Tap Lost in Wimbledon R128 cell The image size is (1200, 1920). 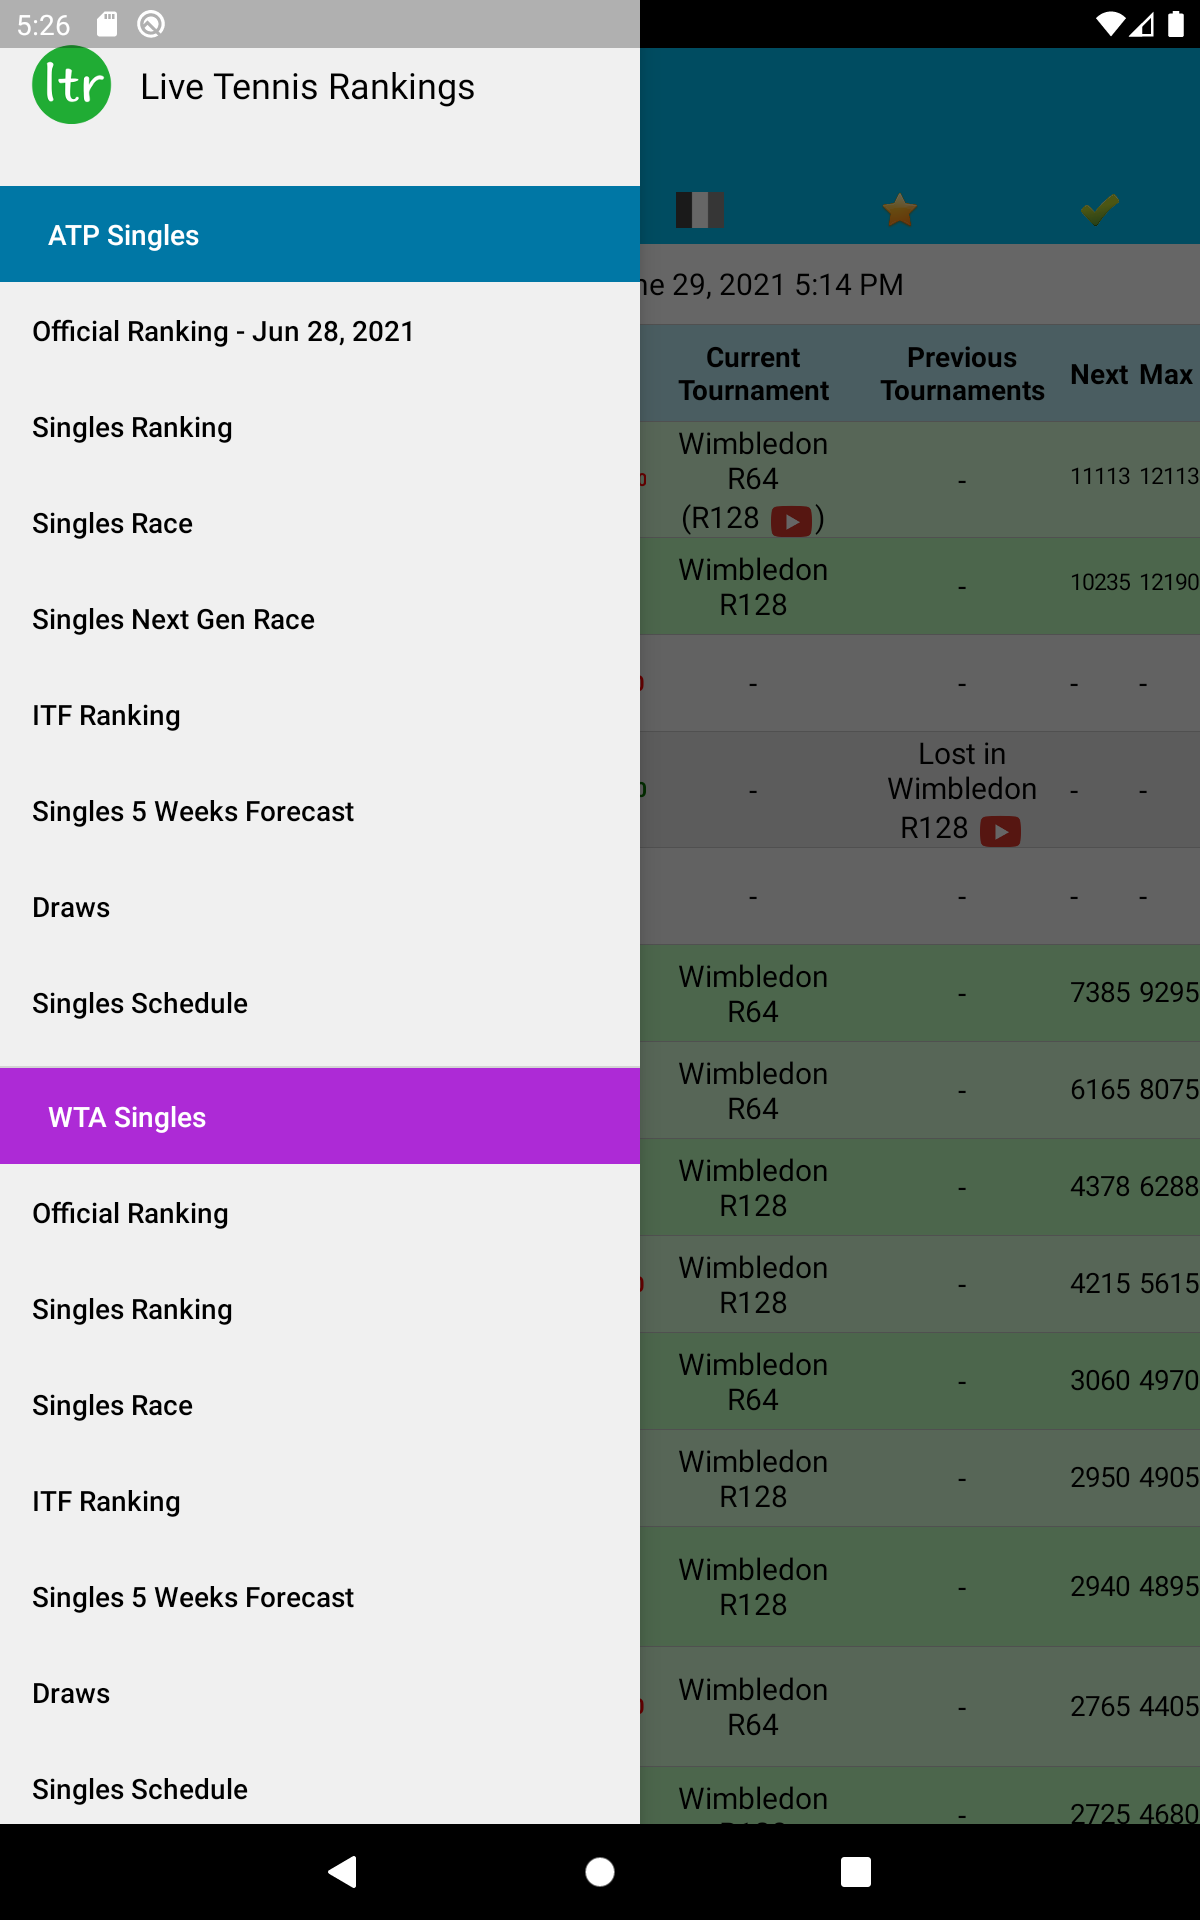click(x=962, y=790)
